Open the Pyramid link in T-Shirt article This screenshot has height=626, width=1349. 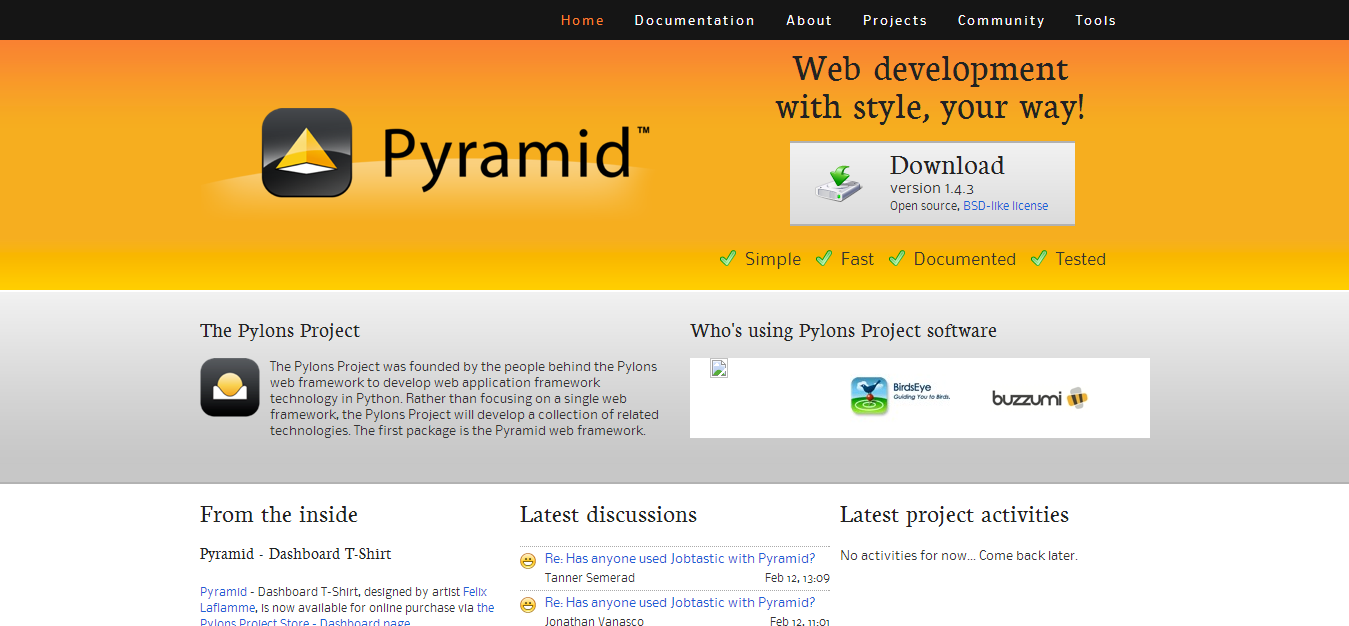tap(223, 592)
